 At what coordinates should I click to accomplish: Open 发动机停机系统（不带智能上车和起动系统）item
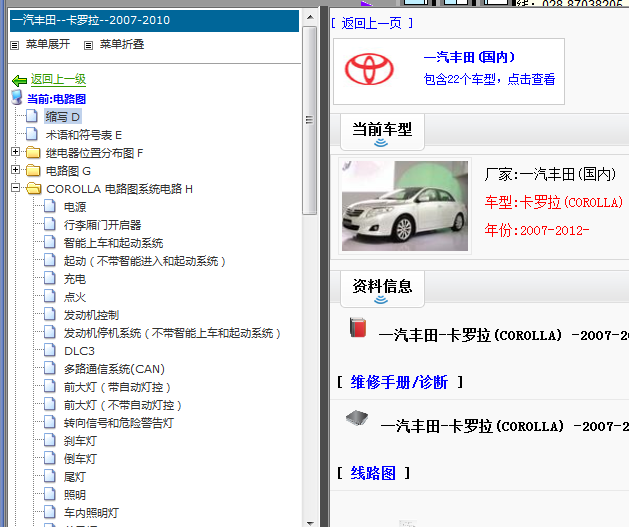[172, 333]
